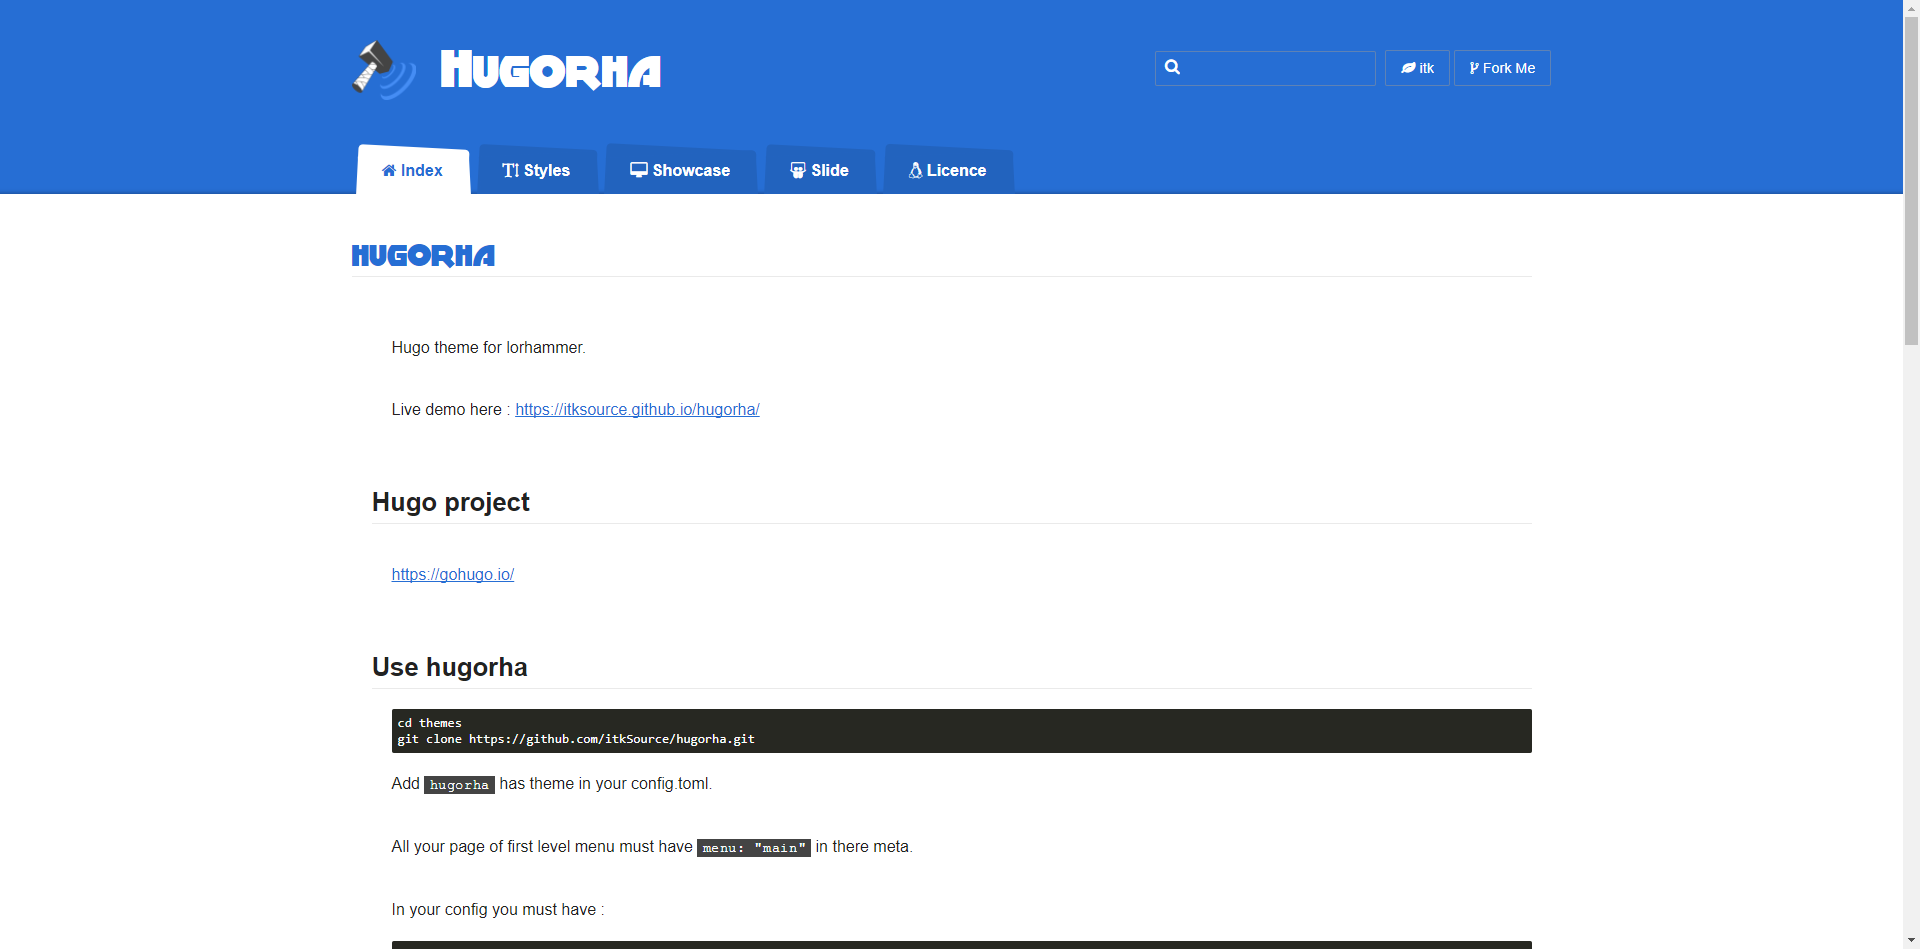Click the icon on Slide tab
This screenshot has width=1920, height=949.
(x=798, y=171)
